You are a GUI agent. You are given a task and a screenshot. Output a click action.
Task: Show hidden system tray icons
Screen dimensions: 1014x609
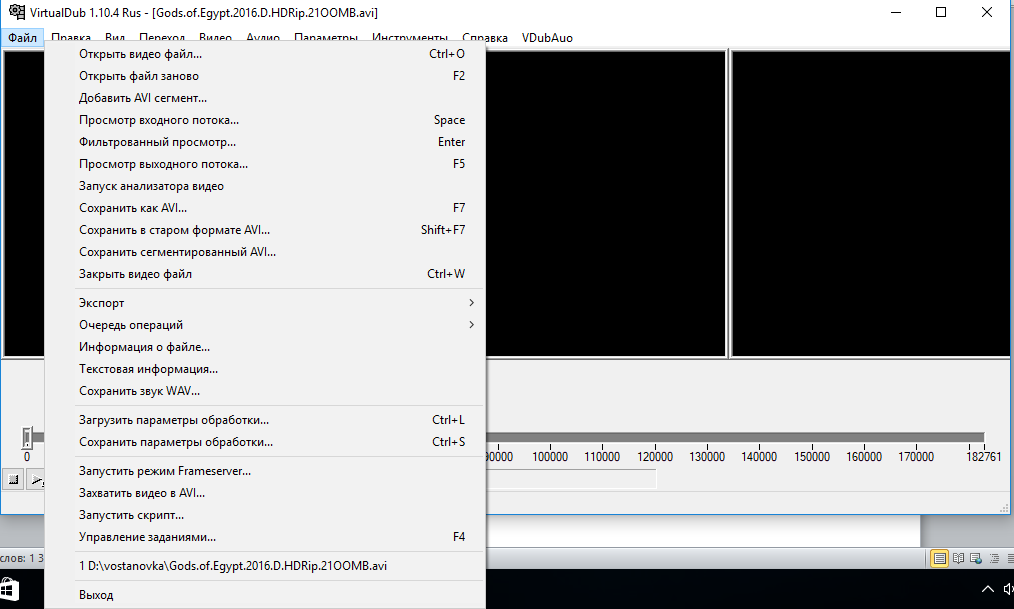[987, 589]
